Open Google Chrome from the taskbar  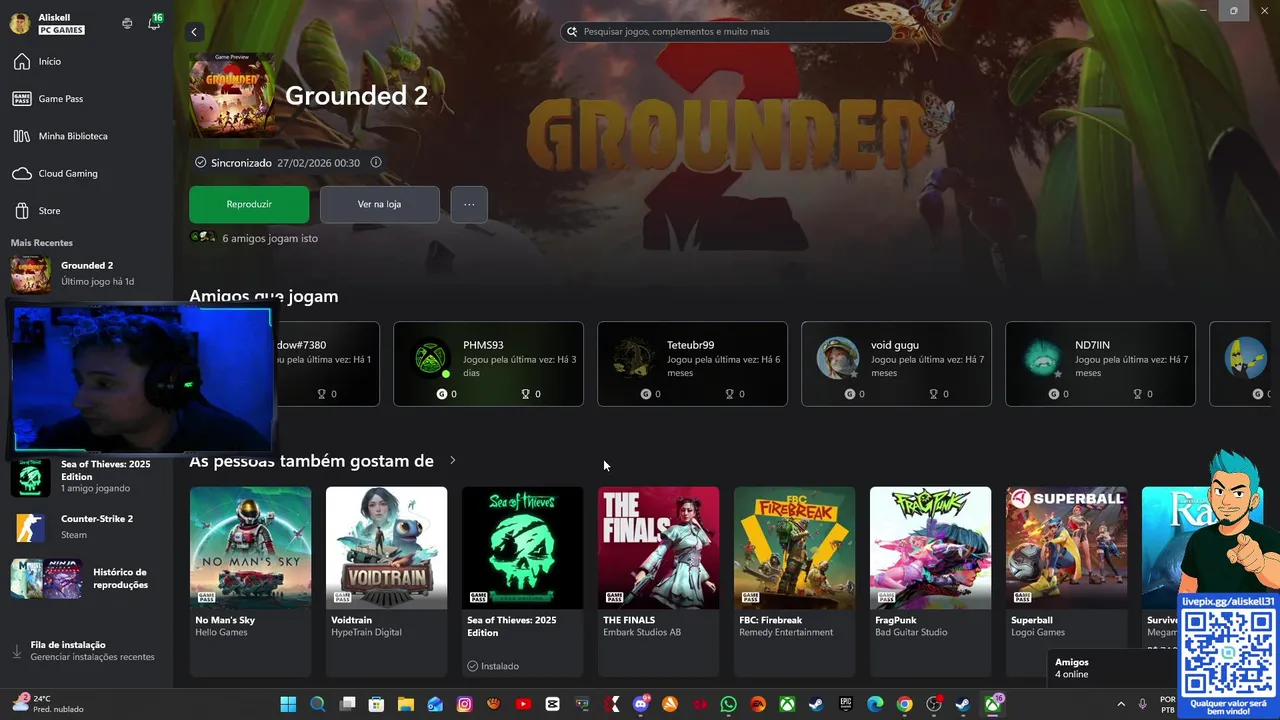tap(904, 704)
